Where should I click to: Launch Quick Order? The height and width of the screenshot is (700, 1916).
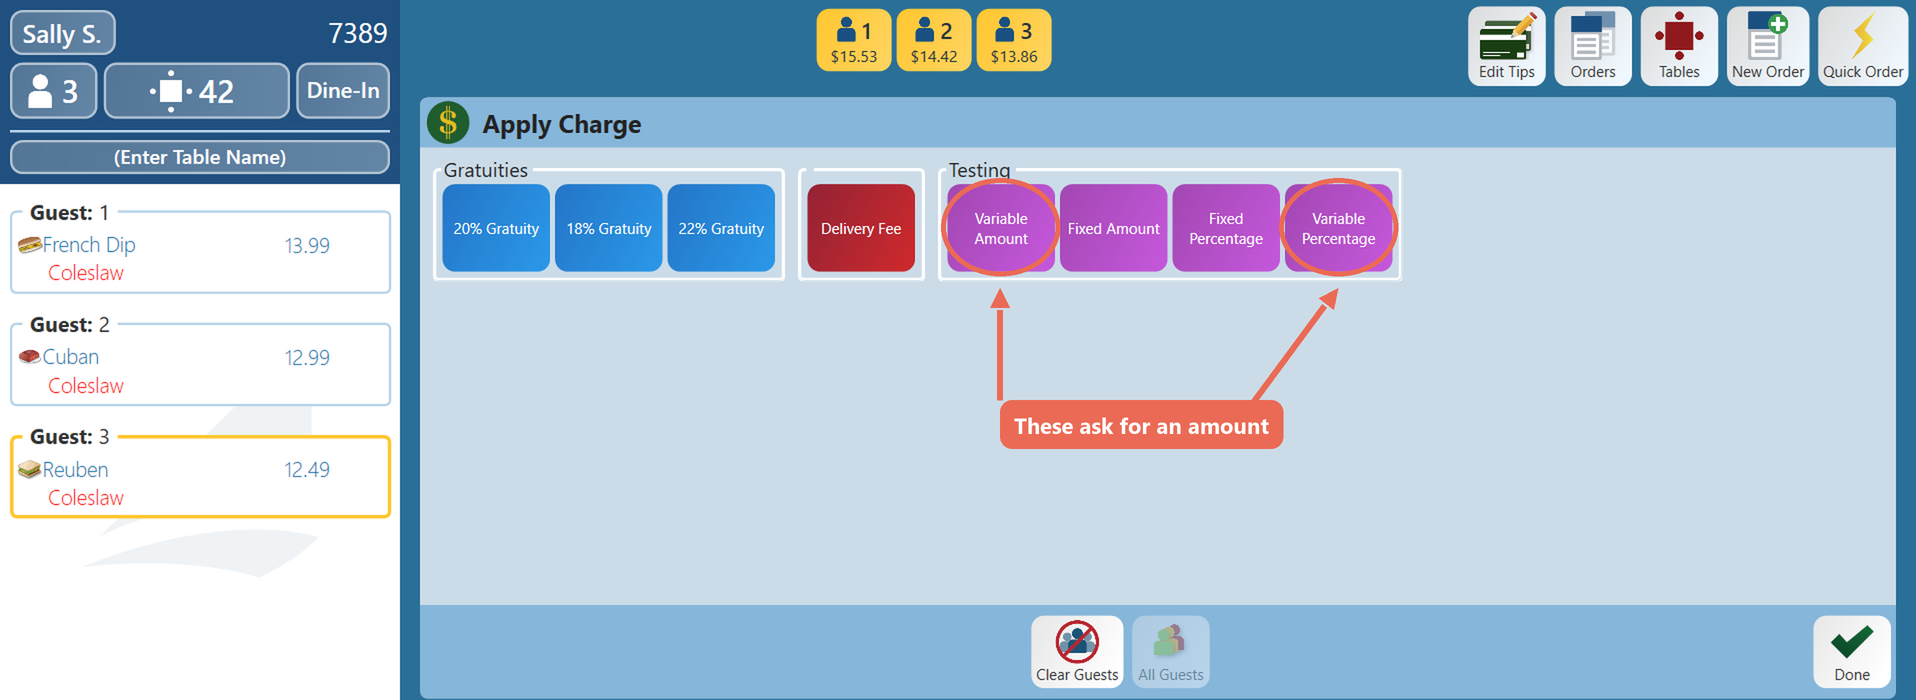click(1862, 46)
